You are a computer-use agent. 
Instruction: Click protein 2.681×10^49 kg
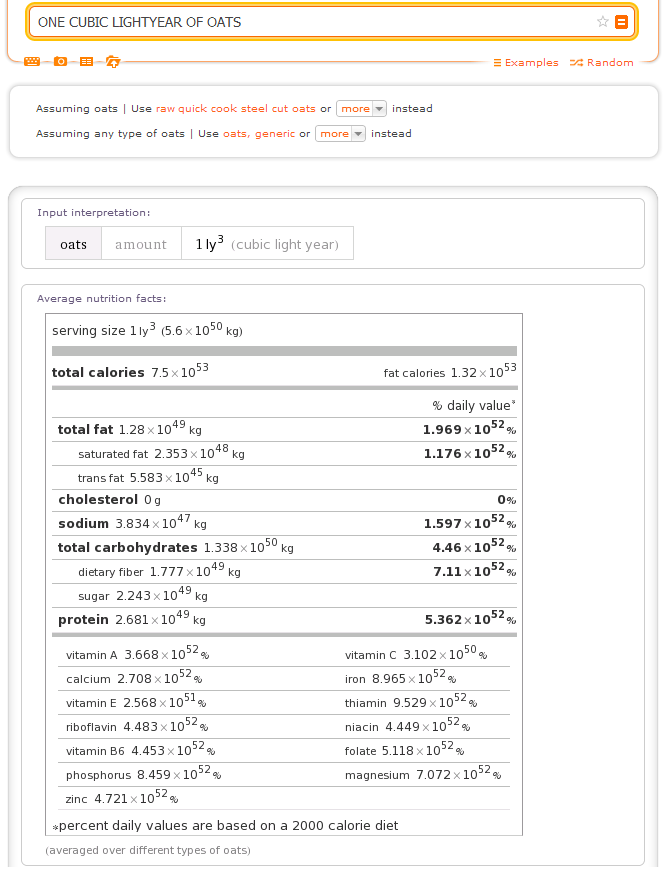pyautogui.click(x=131, y=619)
